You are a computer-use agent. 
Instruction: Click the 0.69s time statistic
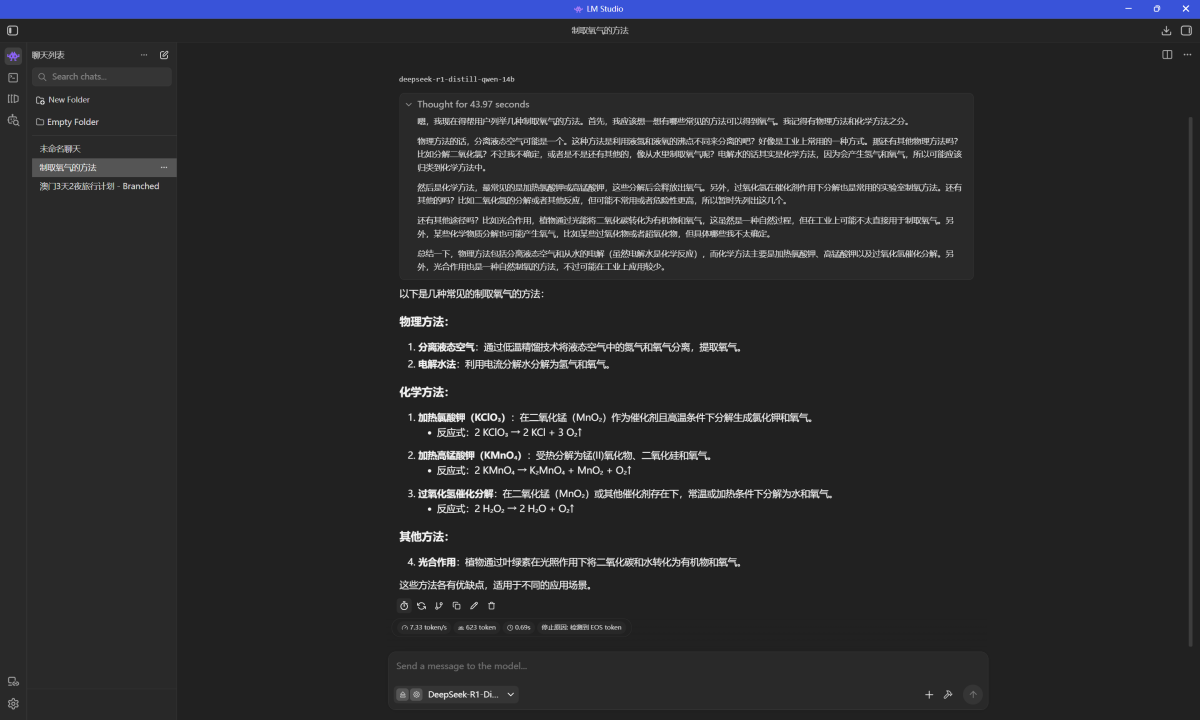pyautogui.click(x=519, y=628)
